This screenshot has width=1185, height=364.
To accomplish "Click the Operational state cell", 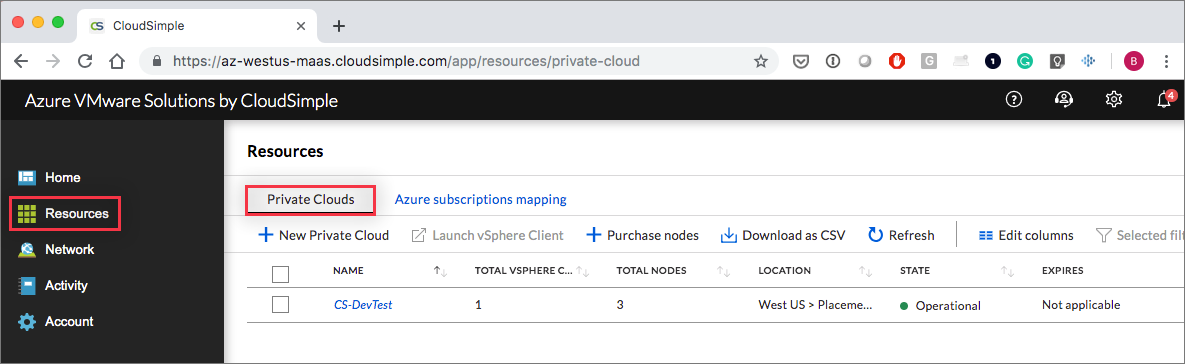I will click(x=940, y=306).
